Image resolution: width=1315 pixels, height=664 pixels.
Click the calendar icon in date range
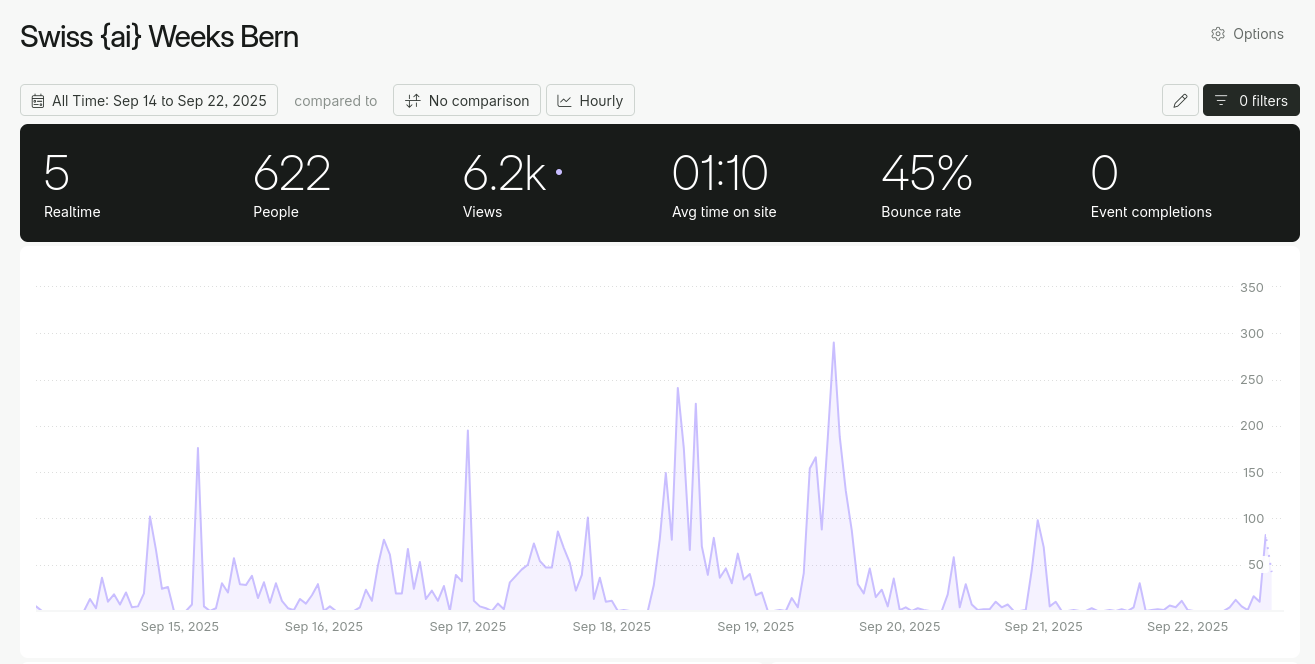[x=38, y=101]
